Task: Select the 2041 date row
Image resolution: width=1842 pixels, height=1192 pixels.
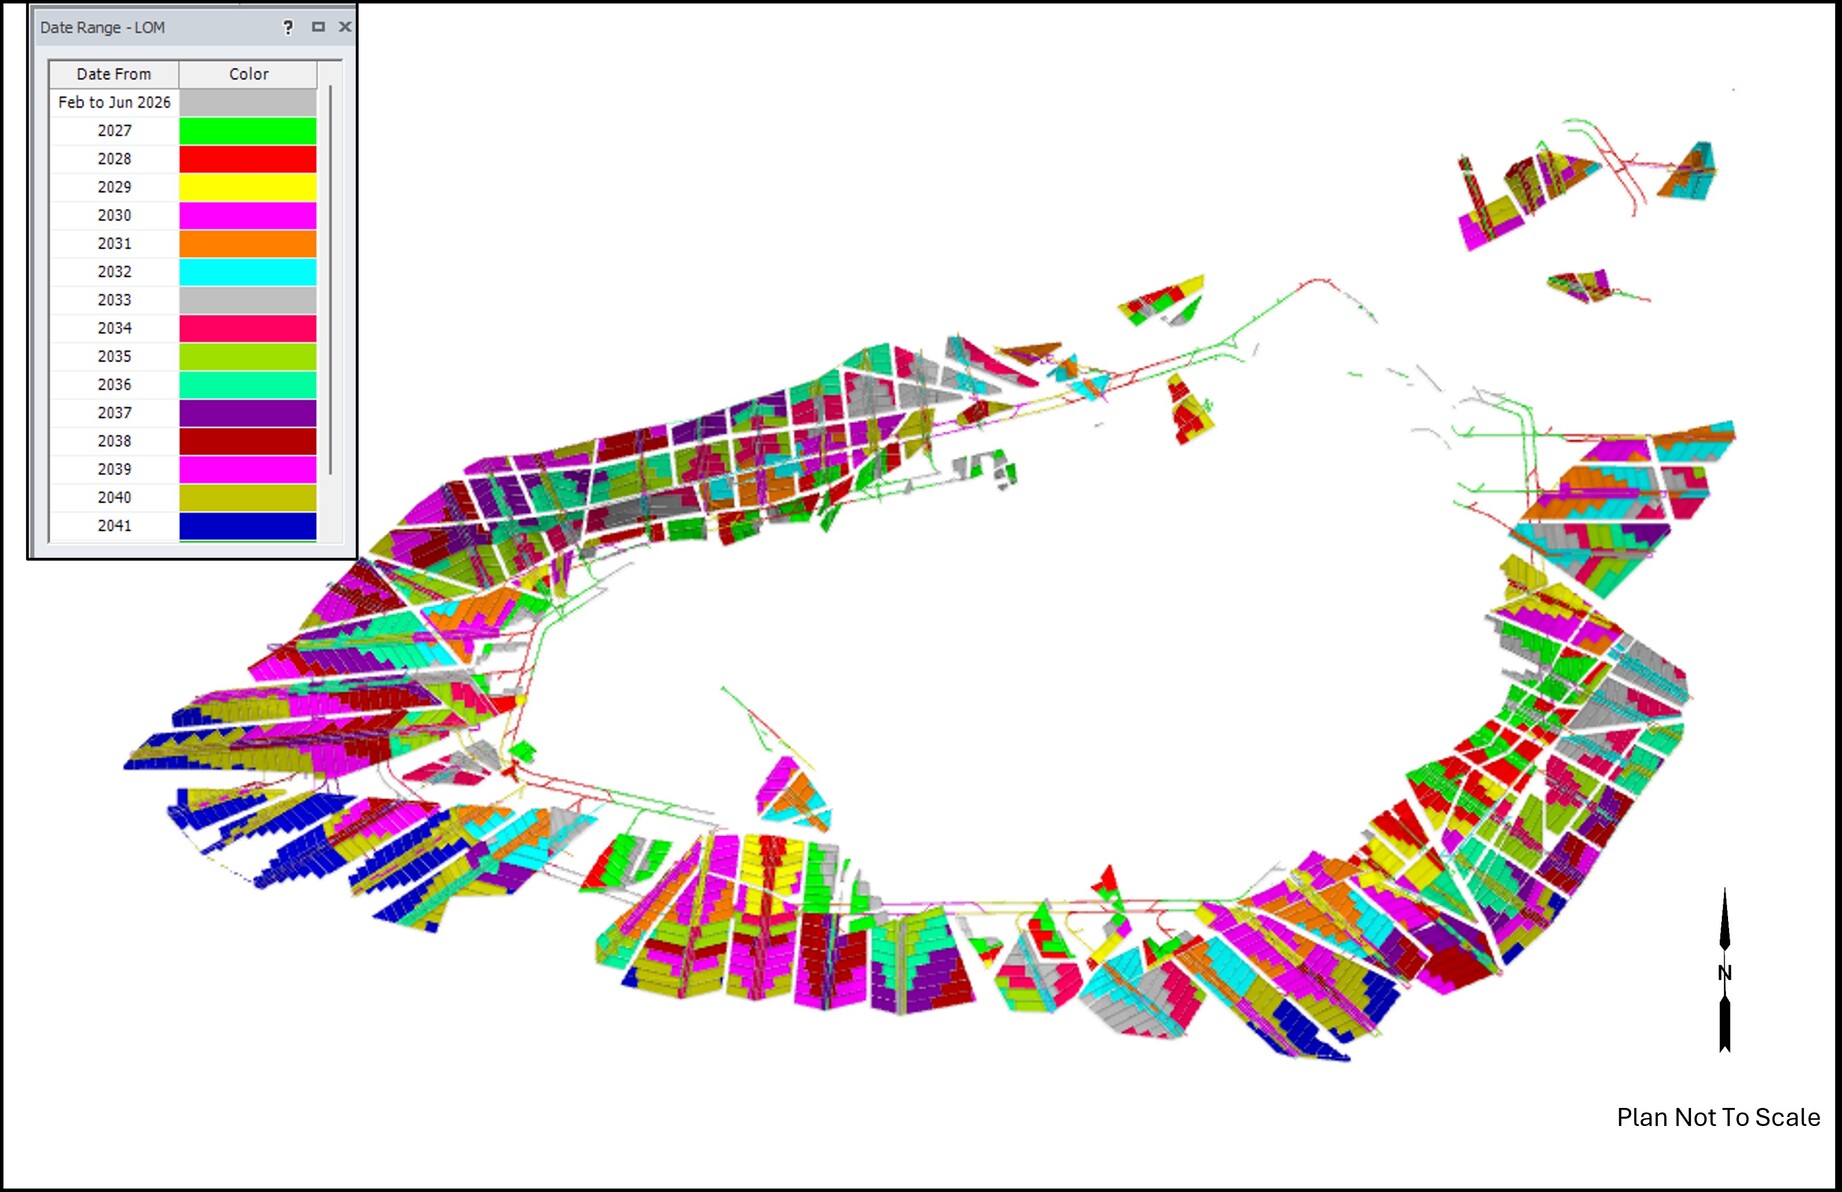Action: coord(183,525)
